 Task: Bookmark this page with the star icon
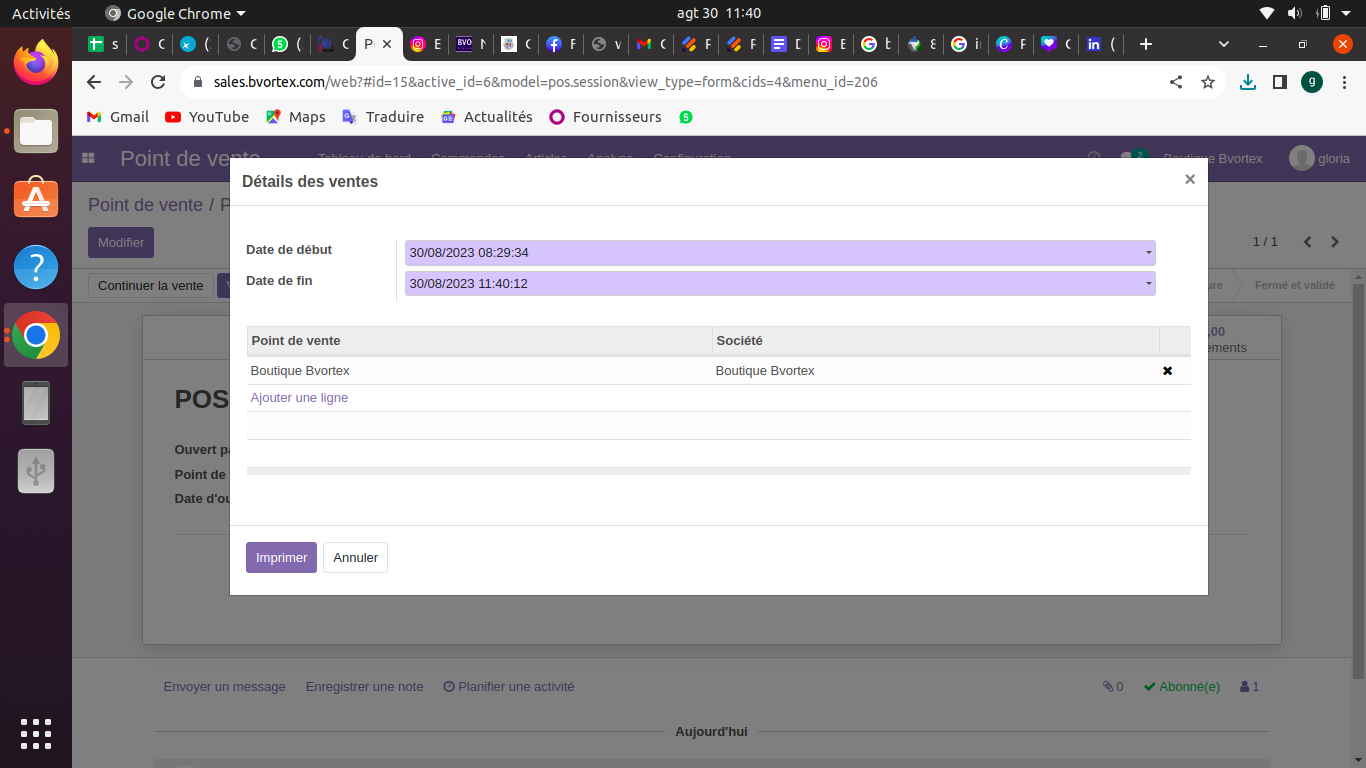pyautogui.click(x=1208, y=82)
